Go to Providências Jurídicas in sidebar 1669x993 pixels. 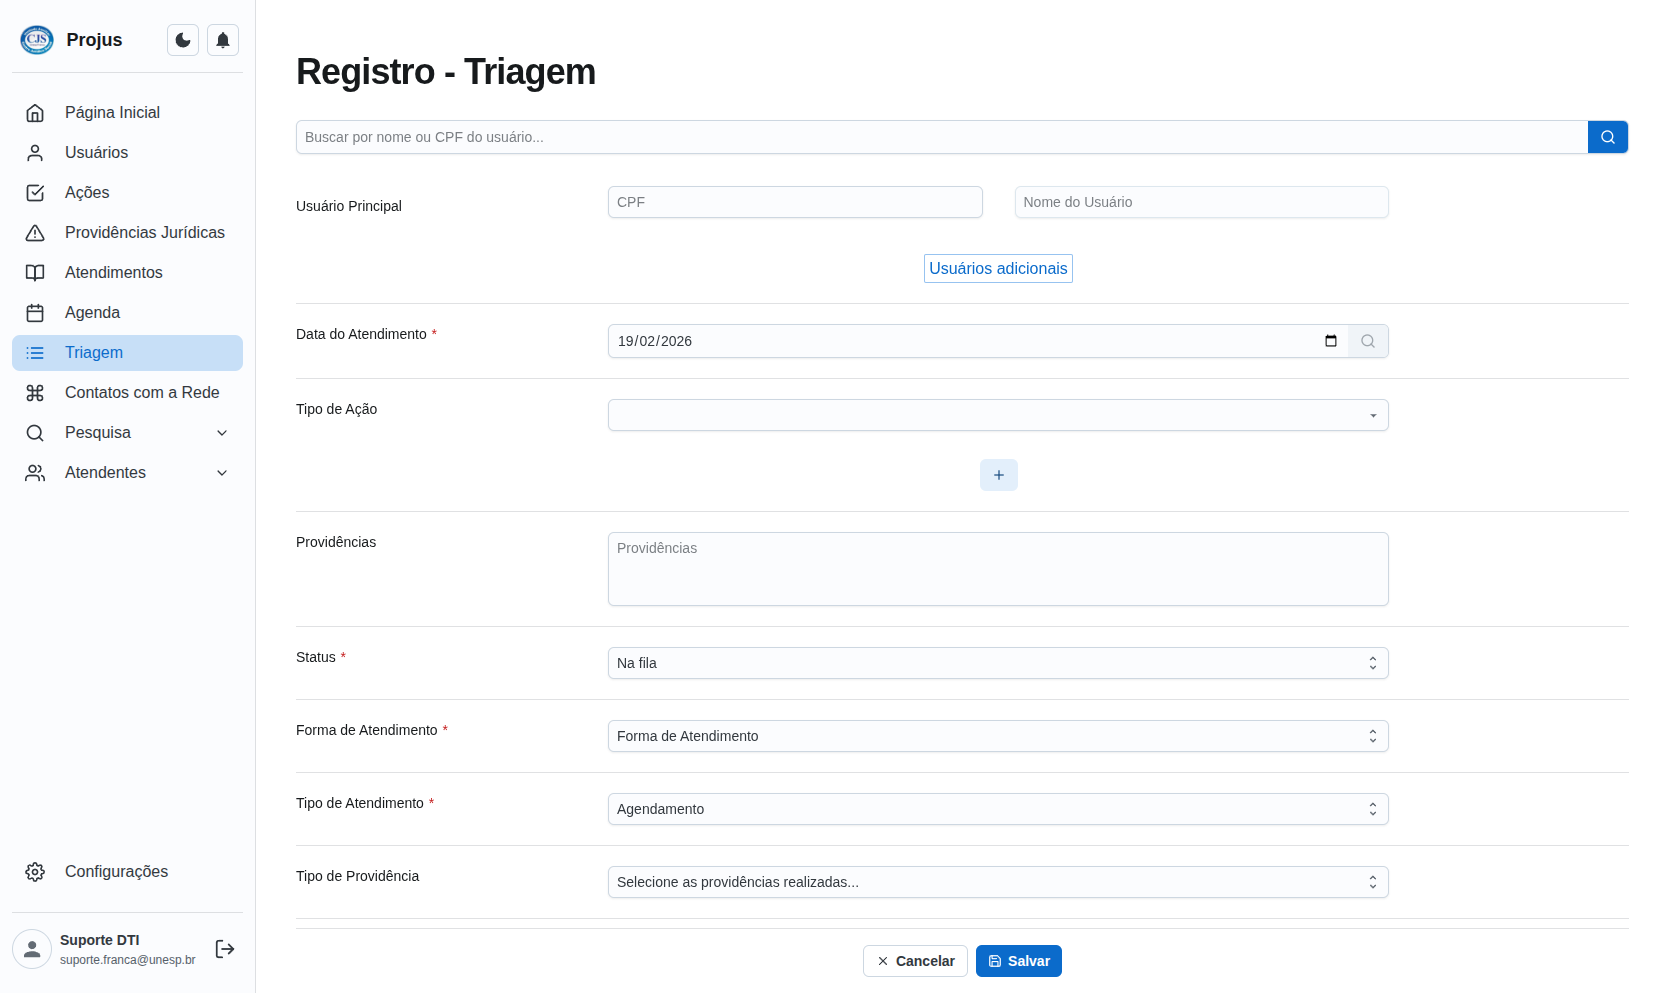(x=144, y=233)
